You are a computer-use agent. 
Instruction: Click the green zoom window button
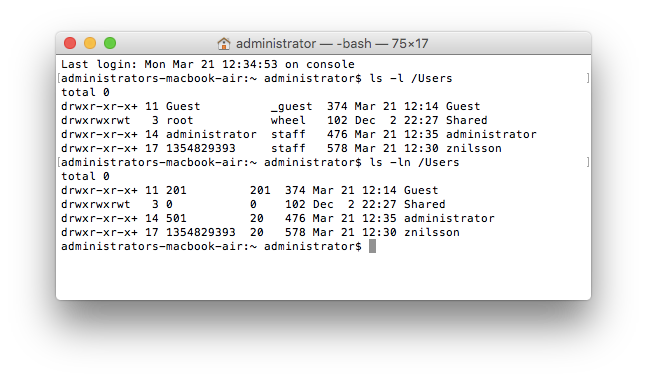(110, 43)
